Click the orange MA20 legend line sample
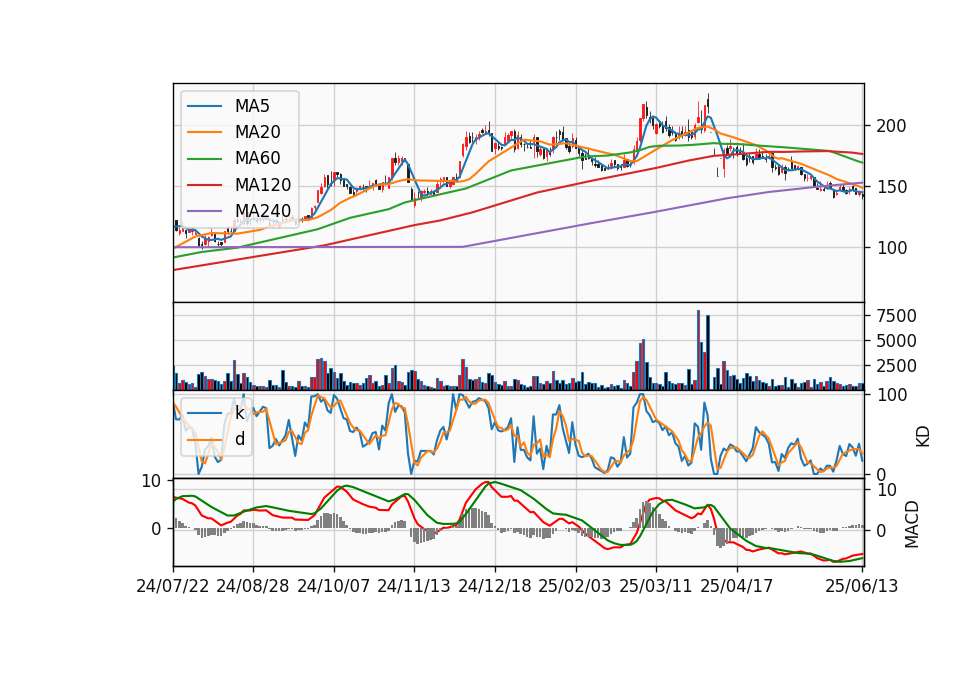Screen dimensions: 960x690 tap(204, 132)
